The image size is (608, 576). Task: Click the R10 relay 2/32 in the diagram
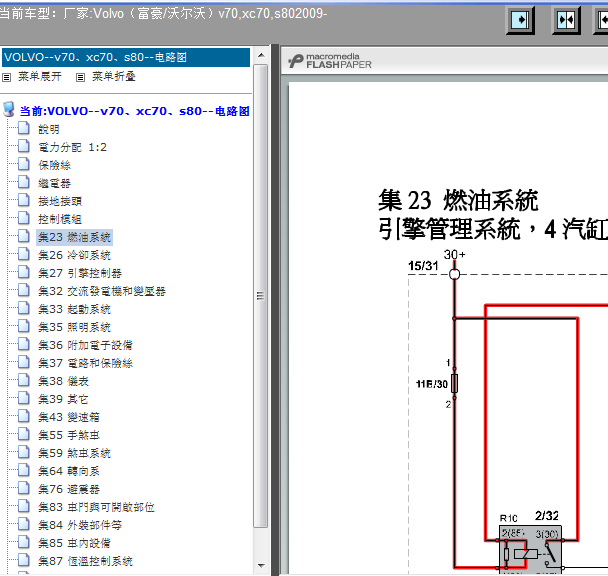(x=530, y=549)
